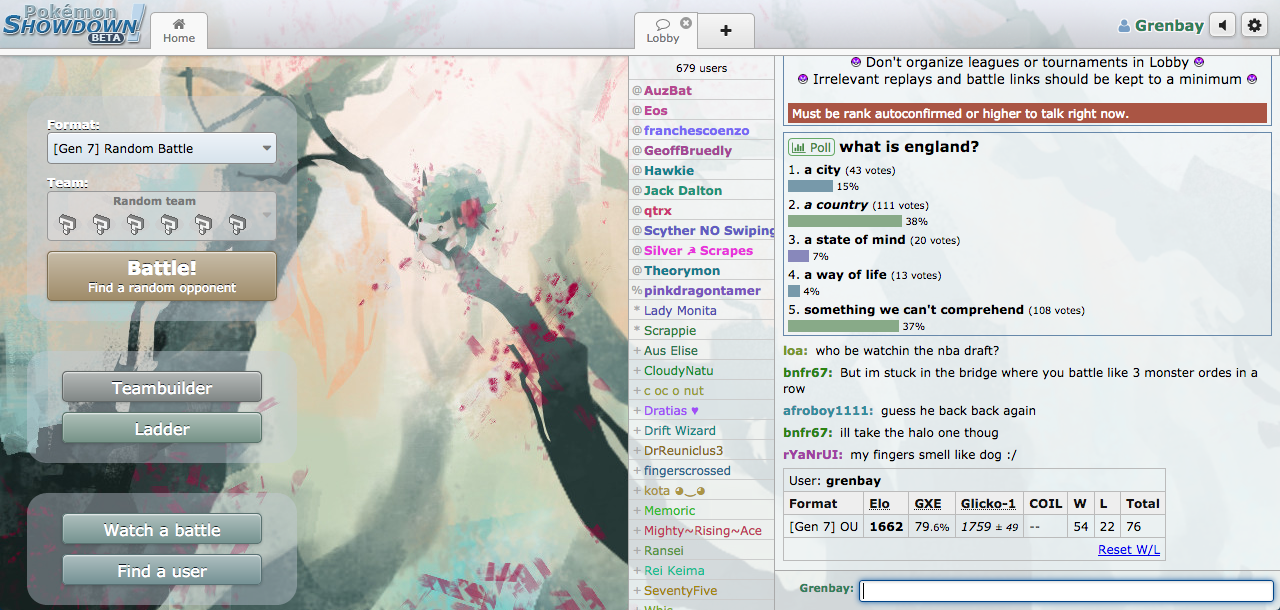The image size is (1280, 610).
Task: Click the plus icon to join a room
Action: pos(726,31)
